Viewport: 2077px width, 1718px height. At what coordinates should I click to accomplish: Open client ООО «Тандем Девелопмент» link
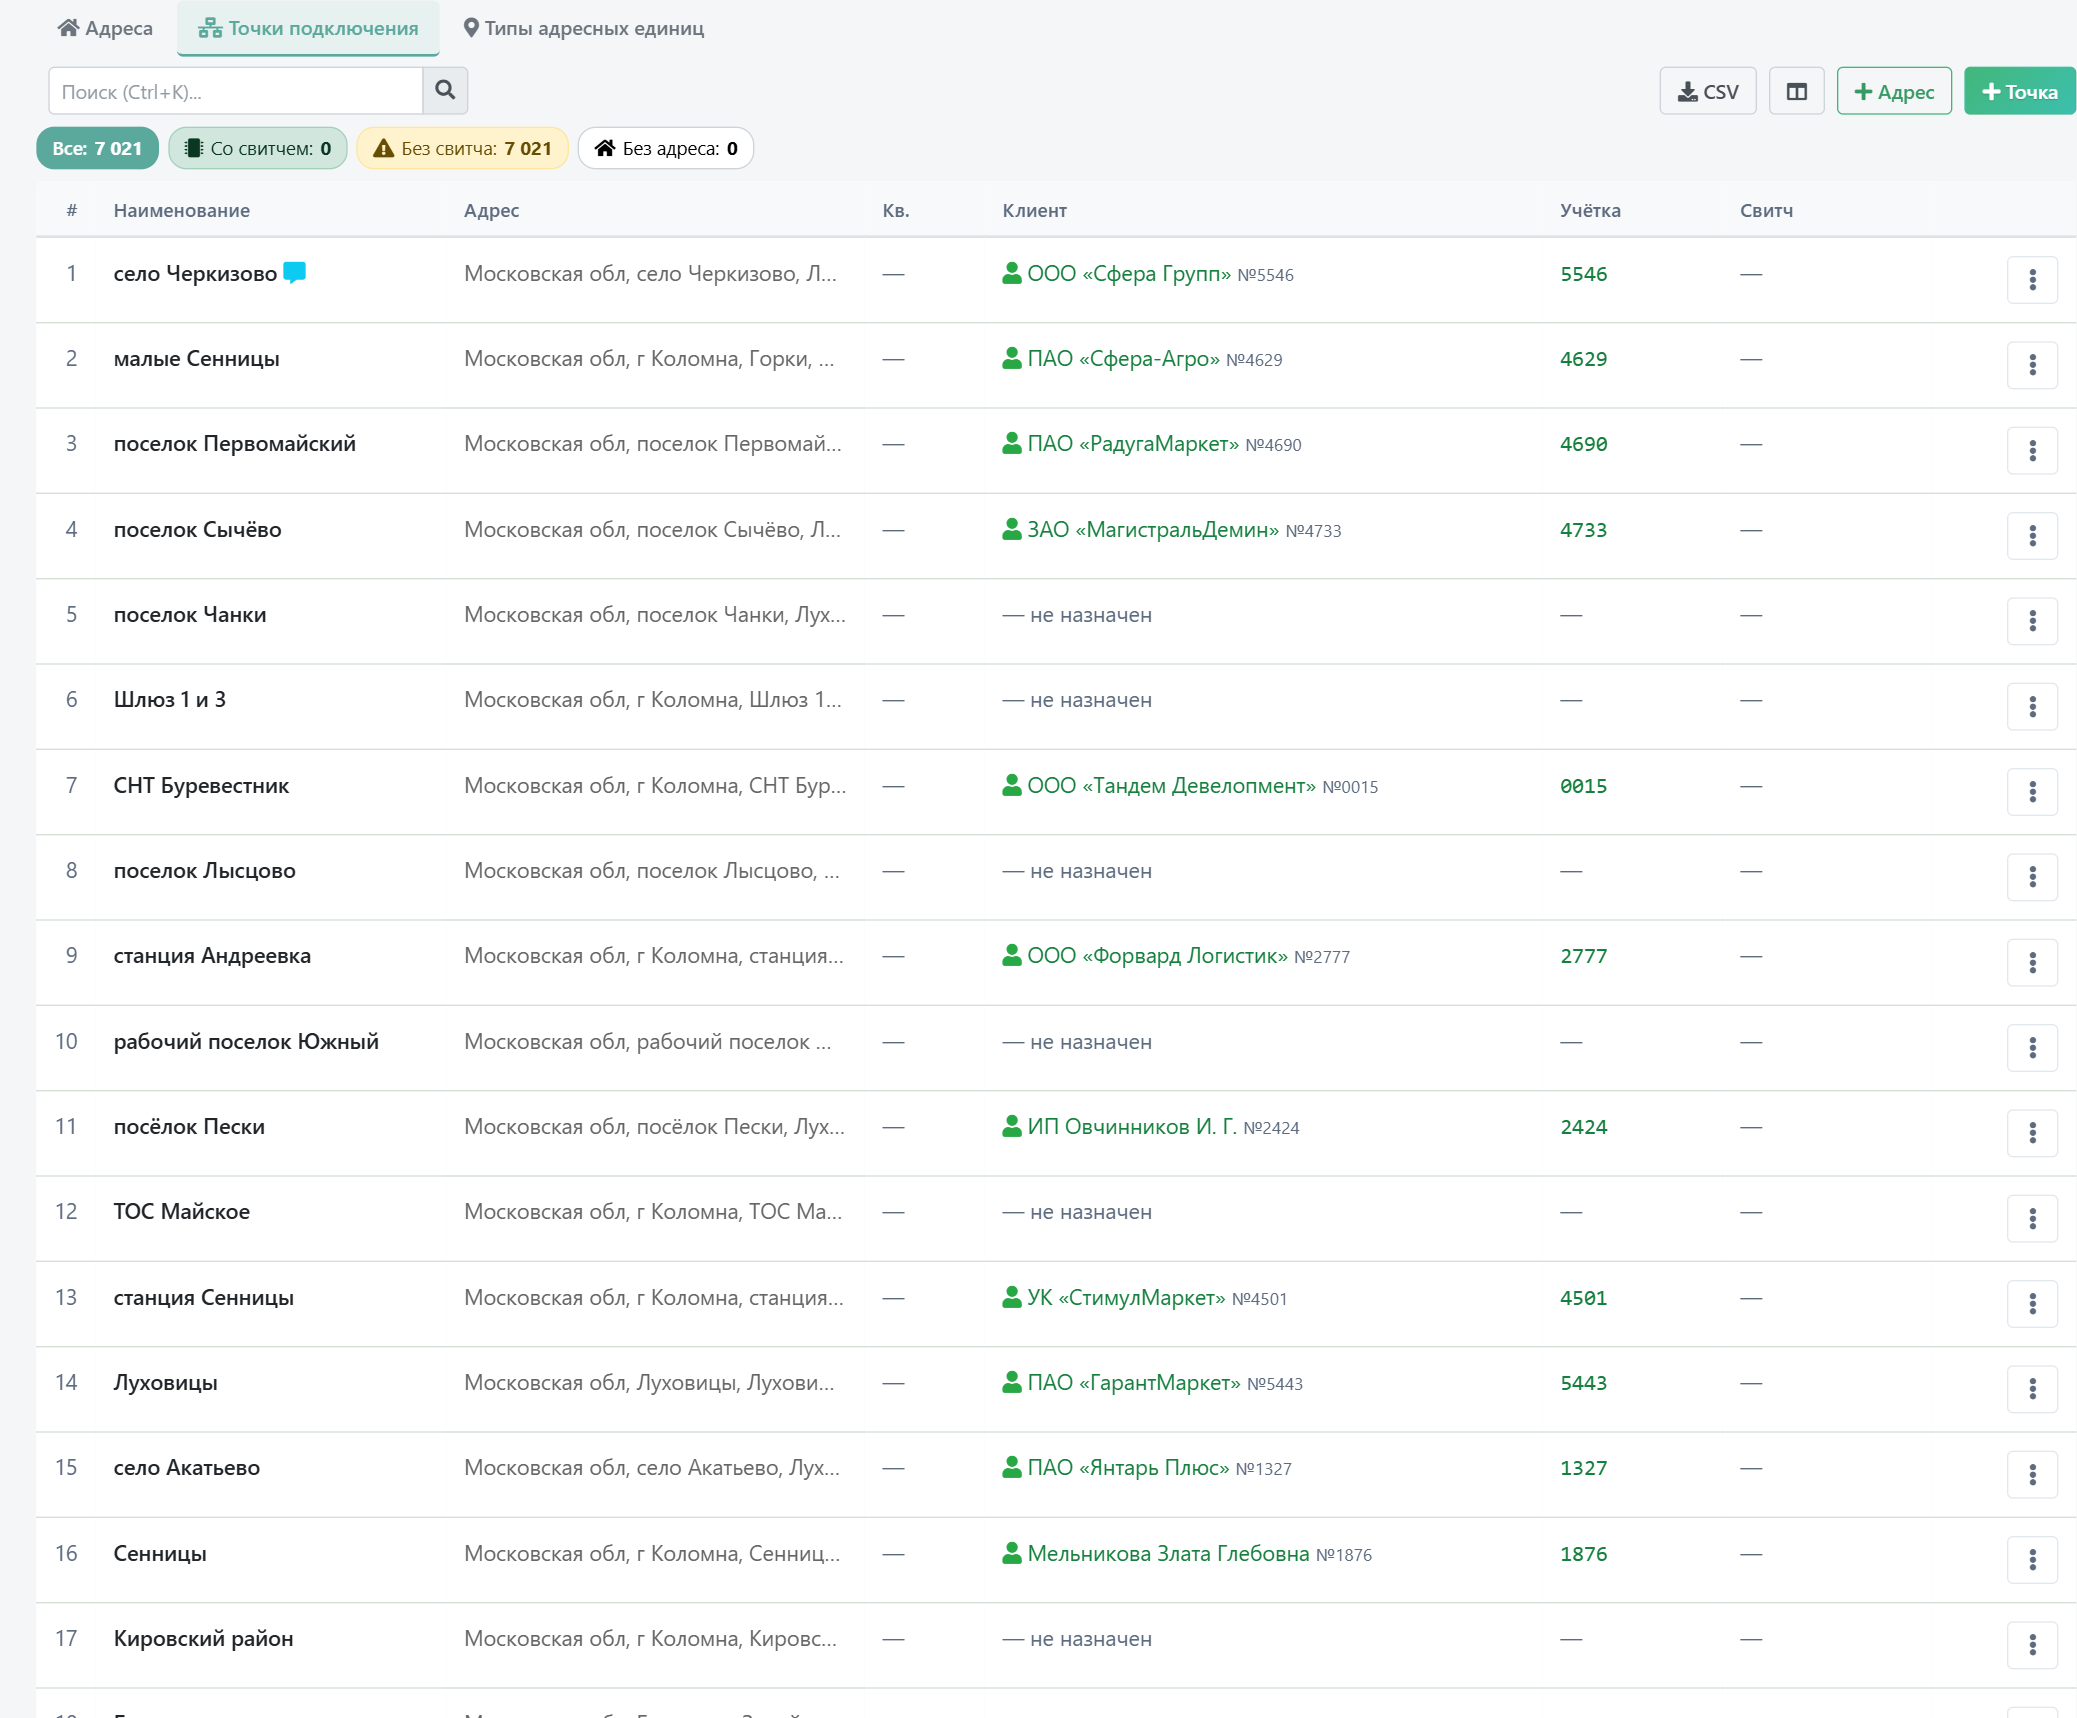click(1171, 785)
